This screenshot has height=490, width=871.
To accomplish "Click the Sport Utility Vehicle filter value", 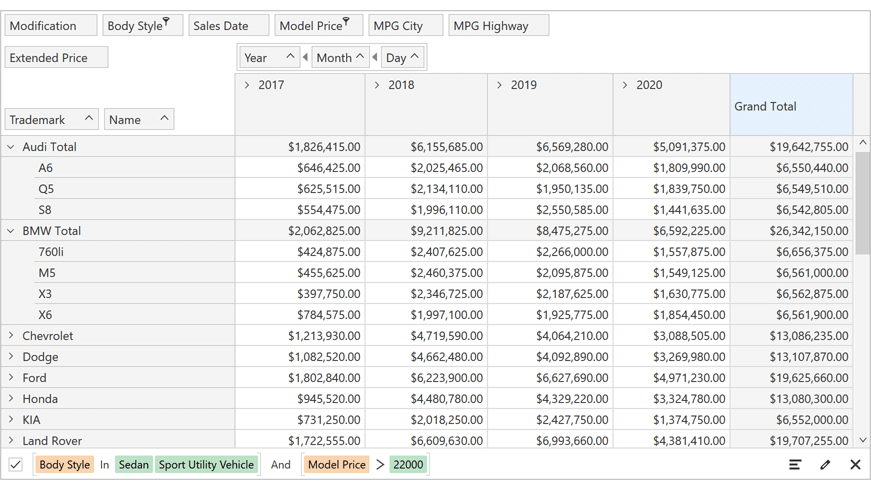I will [206, 464].
